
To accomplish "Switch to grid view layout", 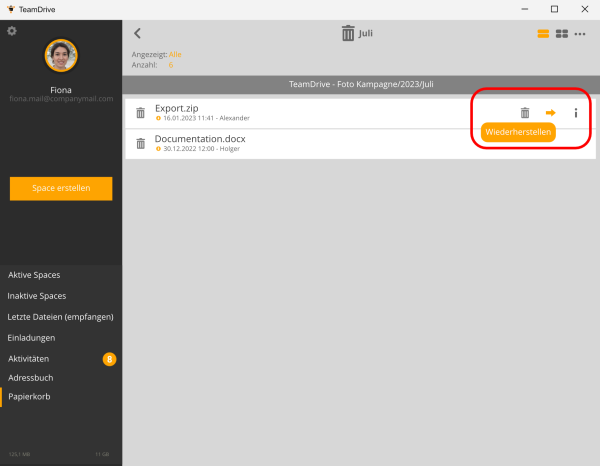I will (562, 34).
